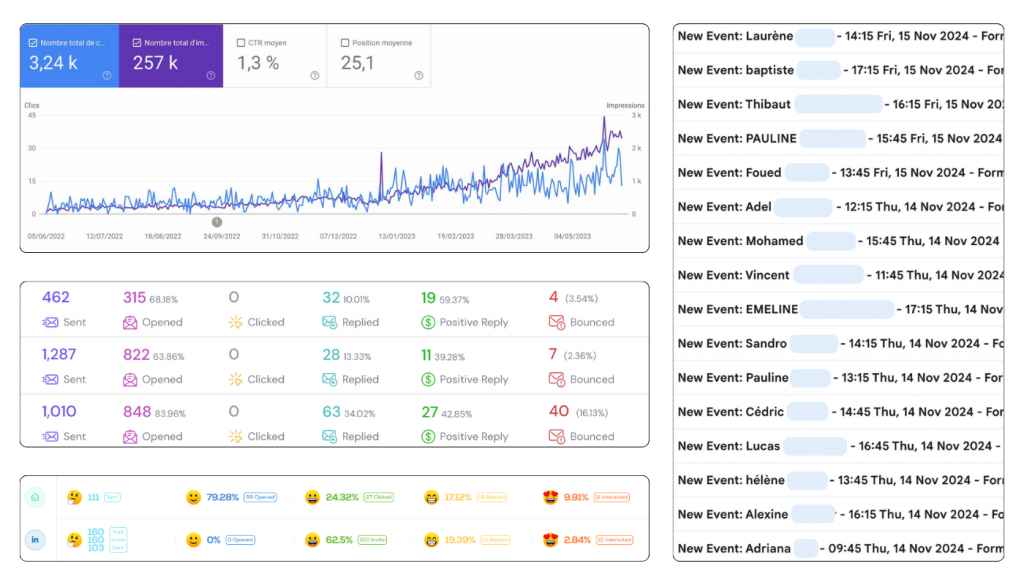Click the Positive Reply dollar icon beside 19
This screenshot has width=1024, height=585.
click(428, 323)
